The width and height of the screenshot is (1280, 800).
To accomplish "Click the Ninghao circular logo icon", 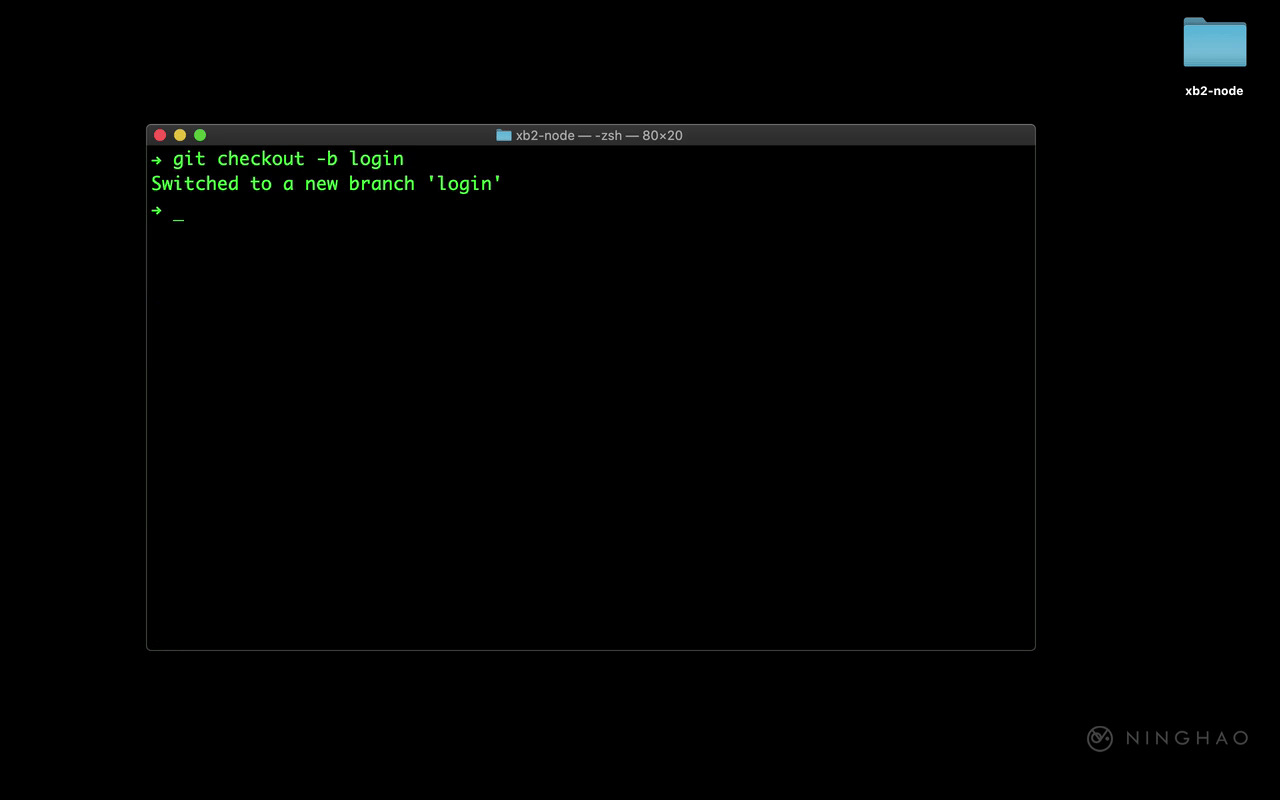I will [x=1100, y=738].
